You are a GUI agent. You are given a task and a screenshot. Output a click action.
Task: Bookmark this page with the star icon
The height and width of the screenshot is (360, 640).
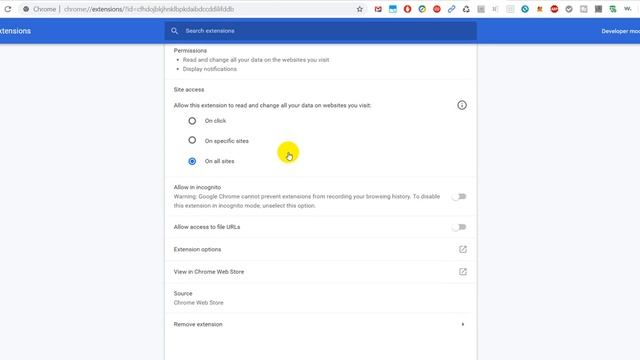[x=360, y=9]
